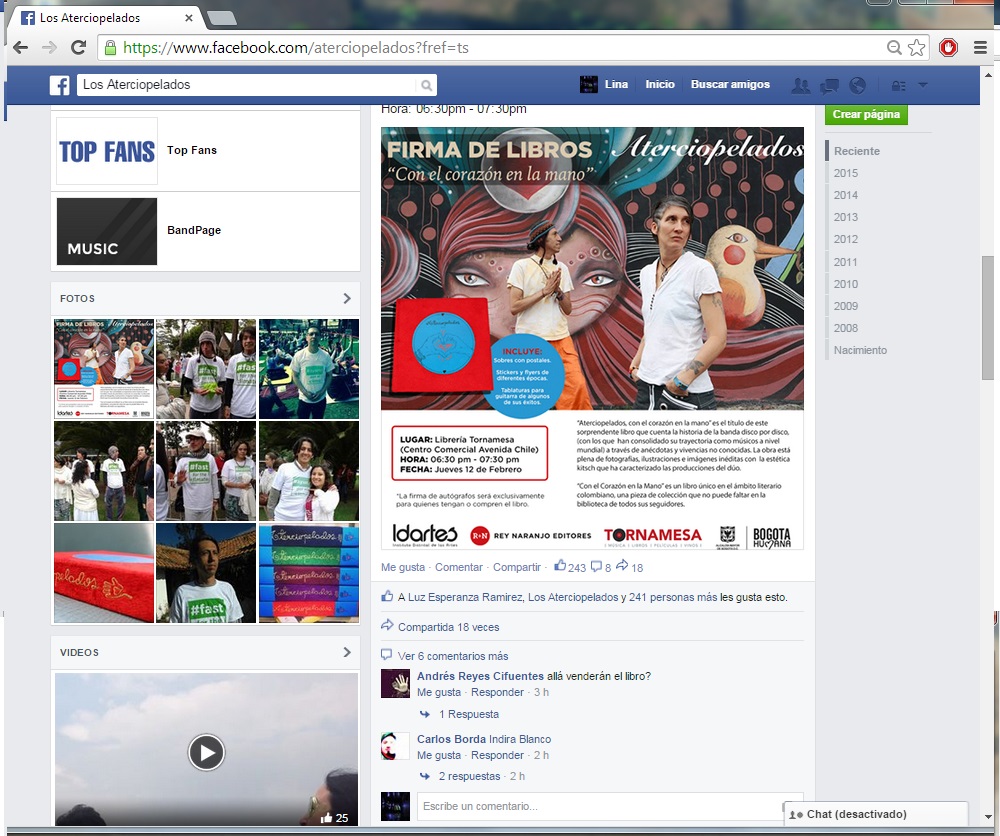Expand the Videos section chevron

(347, 652)
